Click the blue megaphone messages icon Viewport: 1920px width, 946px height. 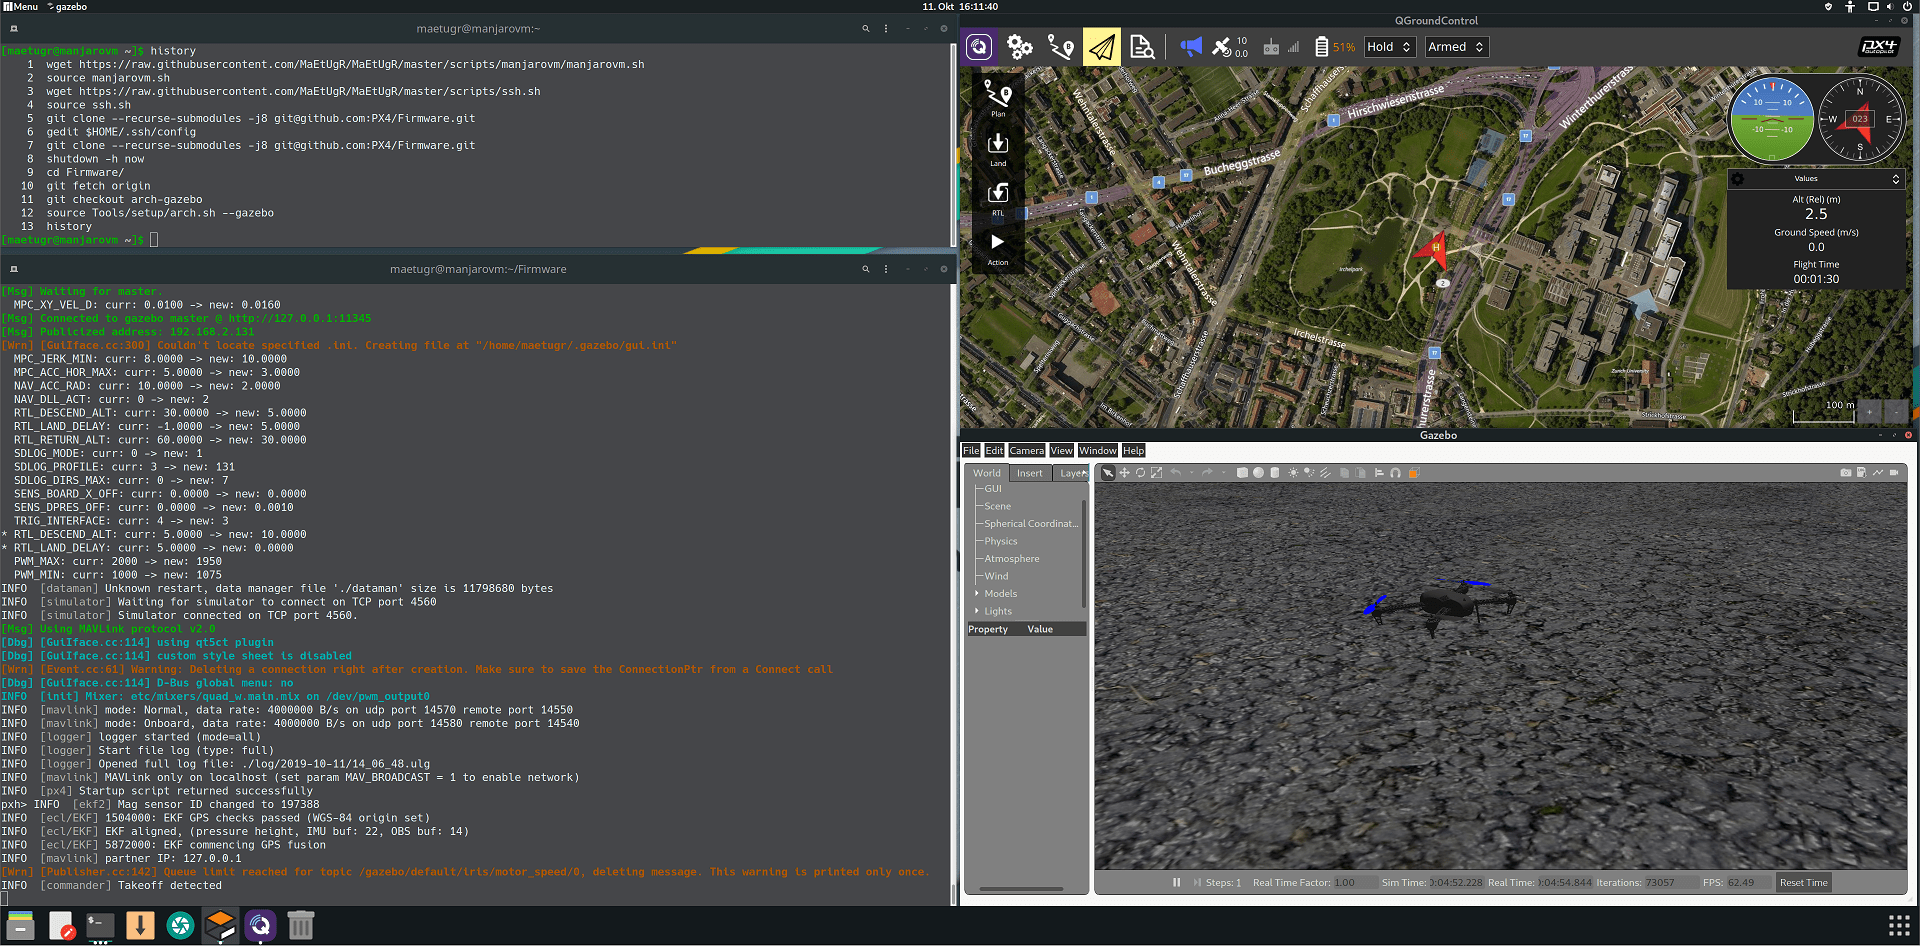(1190, 47)
